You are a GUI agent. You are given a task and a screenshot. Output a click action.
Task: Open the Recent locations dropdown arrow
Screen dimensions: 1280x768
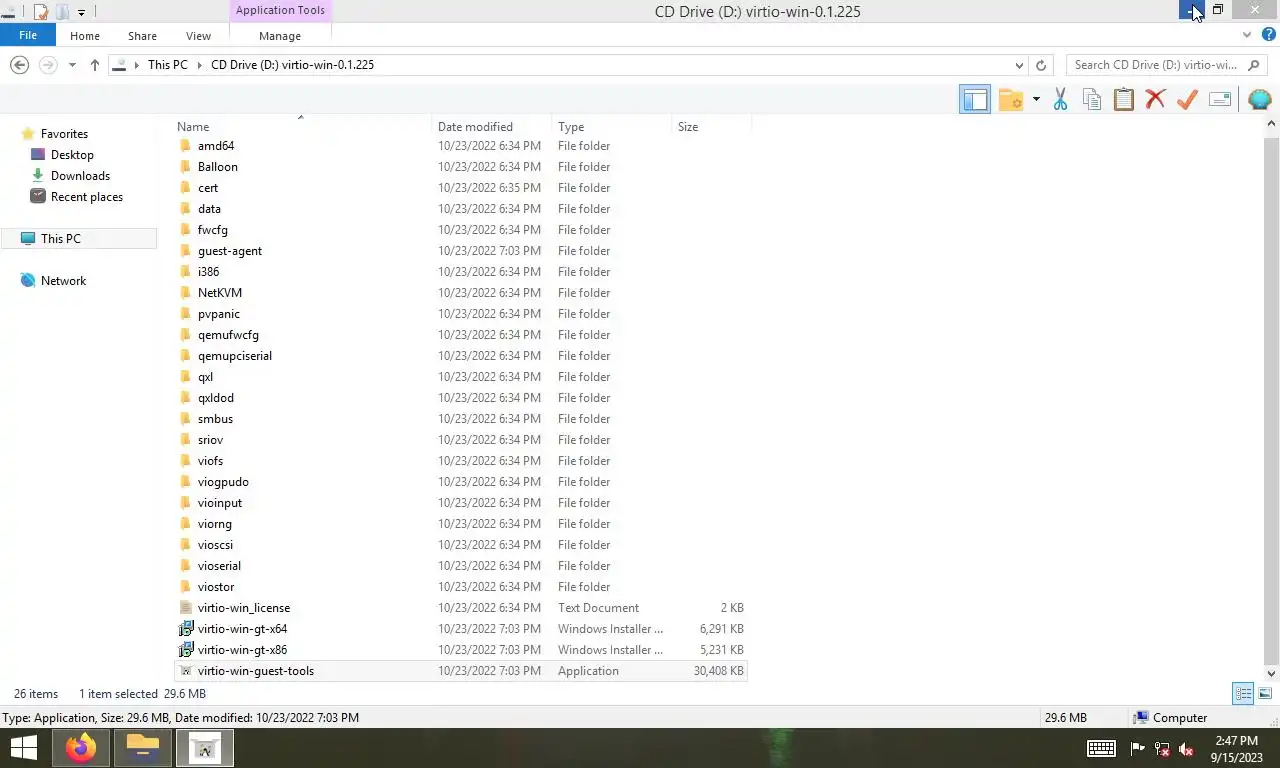72,65
